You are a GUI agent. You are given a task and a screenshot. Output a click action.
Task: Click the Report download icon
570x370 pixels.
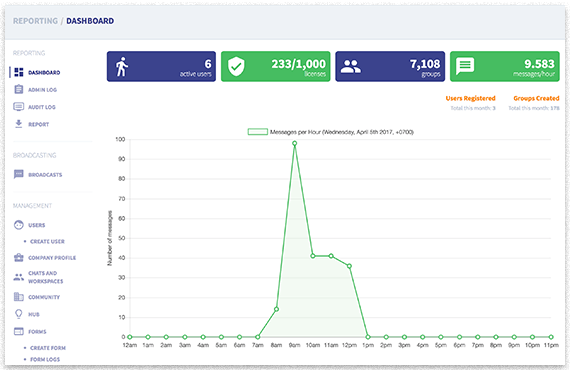pyautogui.click(x=19, y=124)
